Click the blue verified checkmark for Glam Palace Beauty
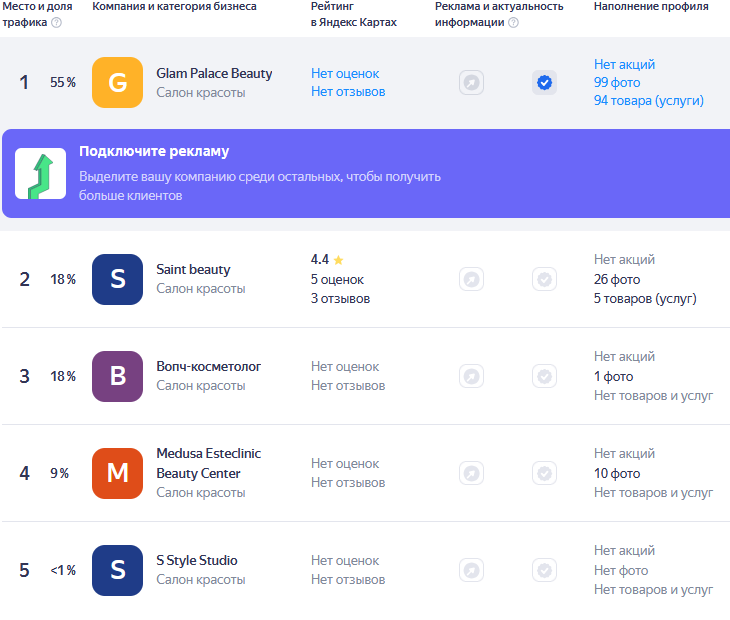Viewport: 730px width, 620px height. click(544, 83)
